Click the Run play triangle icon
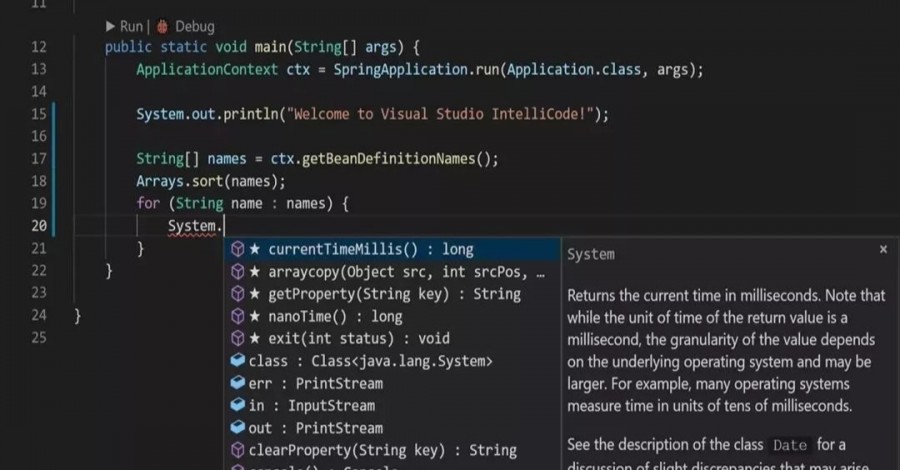This screenshot has height=470, width=900. click(x=110, y=26)
